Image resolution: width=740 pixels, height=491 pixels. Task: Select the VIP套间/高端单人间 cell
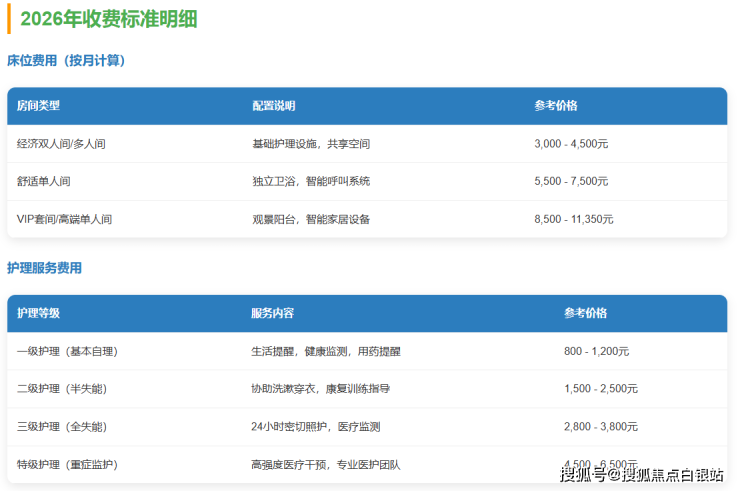tap(64, 219)
